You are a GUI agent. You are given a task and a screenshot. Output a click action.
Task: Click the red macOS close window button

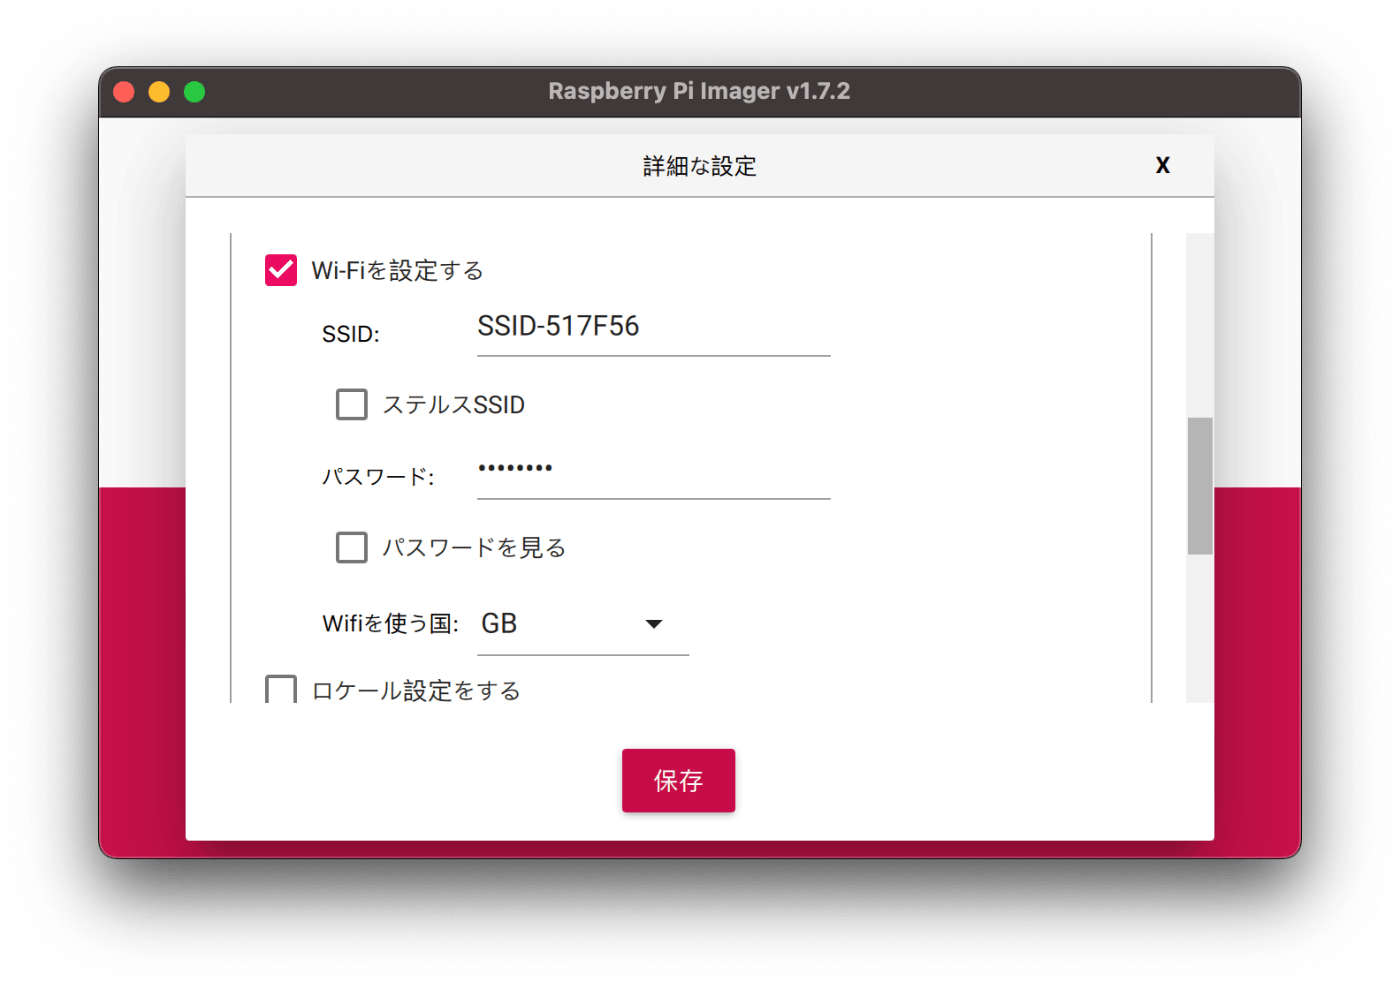coord(124,92)
